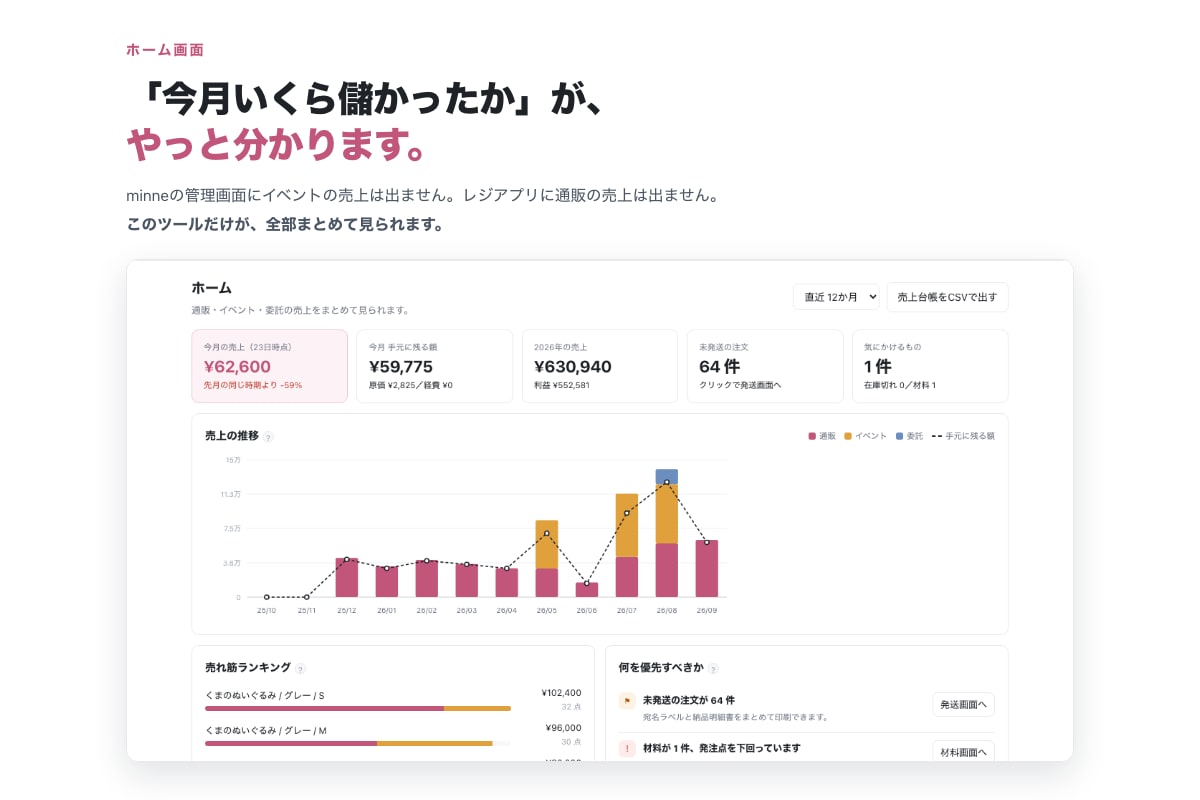Click flag icon for 未発送の注文が 64 件
This screenshot has height=800, width=1200.
click(627, 701)
